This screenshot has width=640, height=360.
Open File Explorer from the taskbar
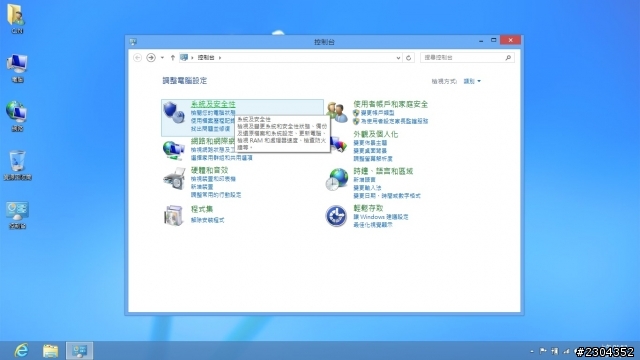pyautogui.click(x=51, y=351)
